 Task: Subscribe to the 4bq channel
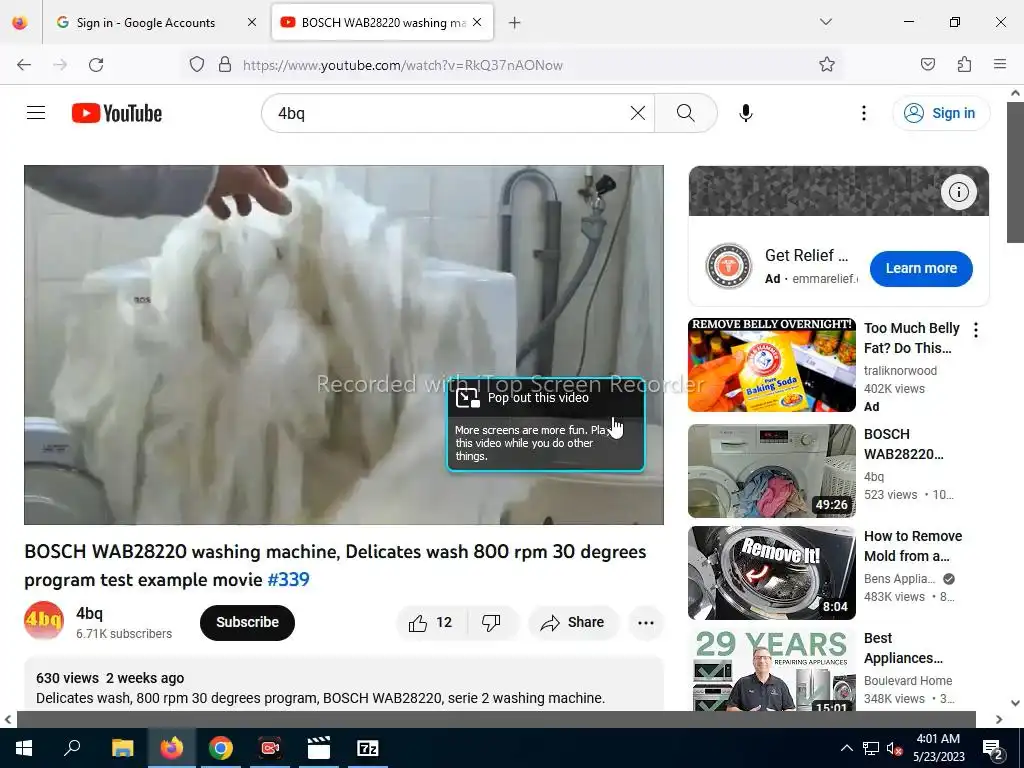tap(248, 622)
